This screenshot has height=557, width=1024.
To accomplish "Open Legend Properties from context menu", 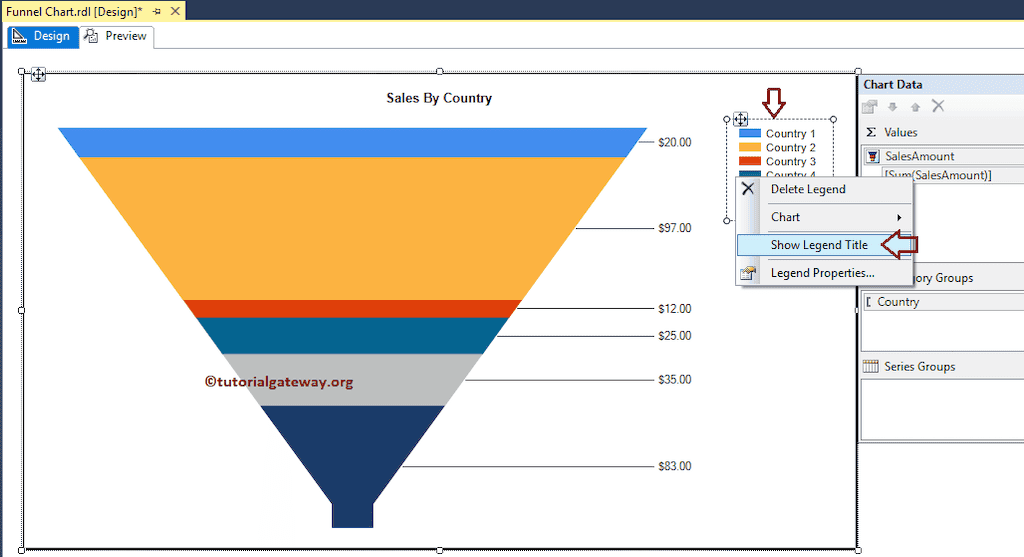I will tap(822, 273).
